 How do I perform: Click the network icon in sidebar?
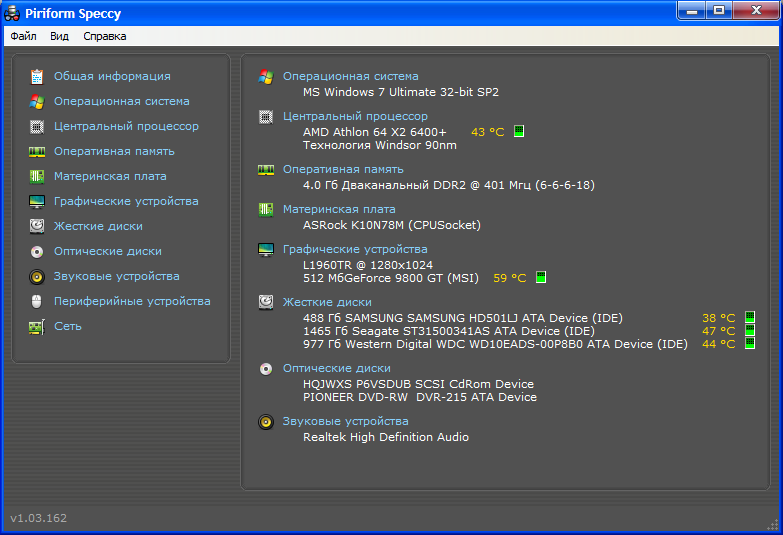tap(37, 326)
